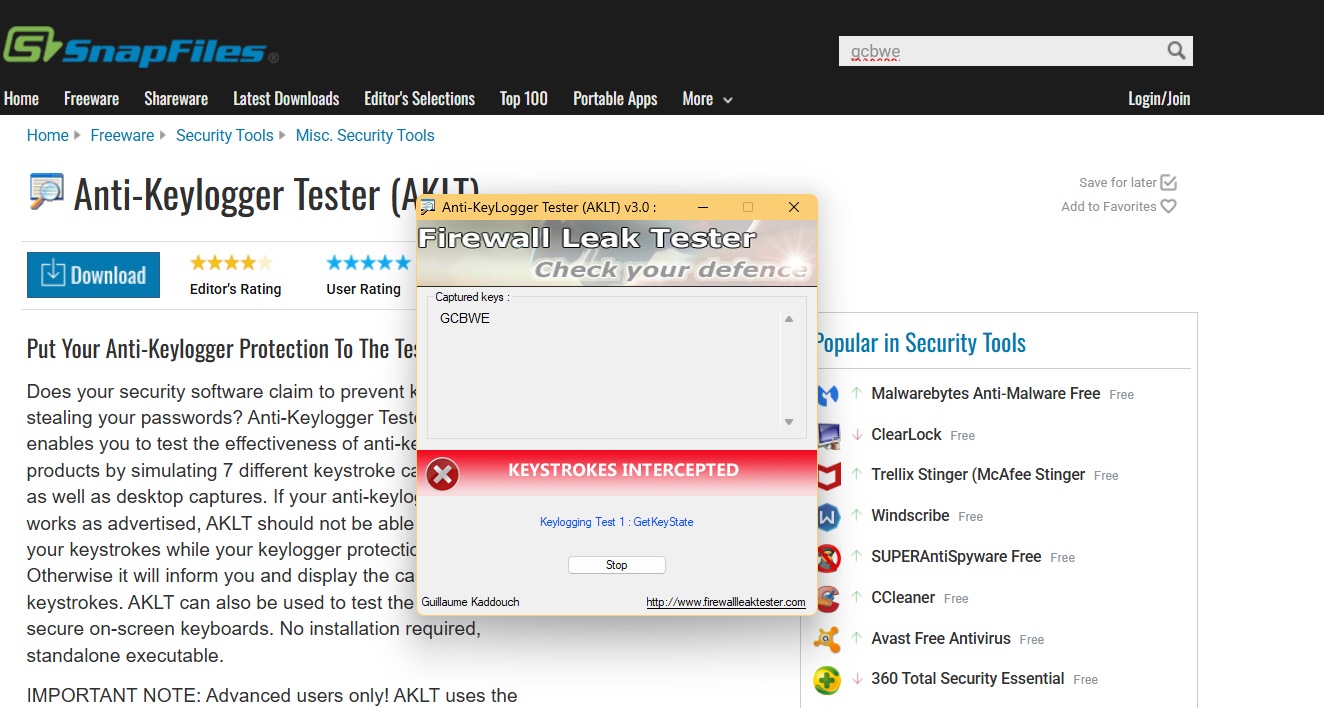The image size is (1324, 708).
Task: Open the Top 100 page
Action: 524,99
